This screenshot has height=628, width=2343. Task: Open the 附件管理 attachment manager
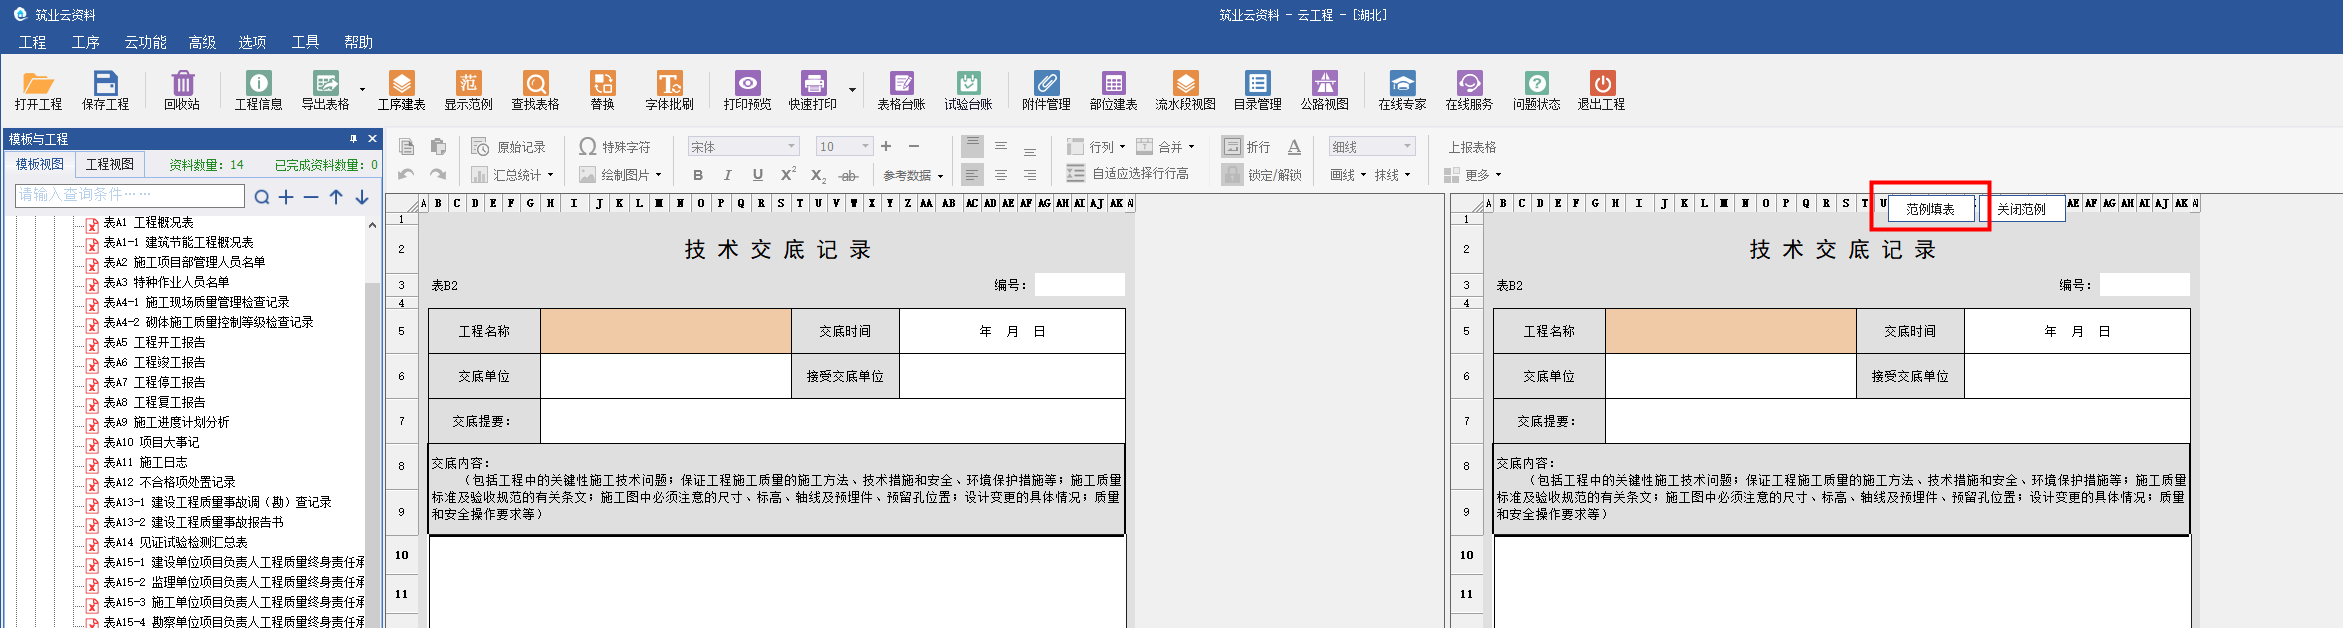click(x=1046, y=90)
